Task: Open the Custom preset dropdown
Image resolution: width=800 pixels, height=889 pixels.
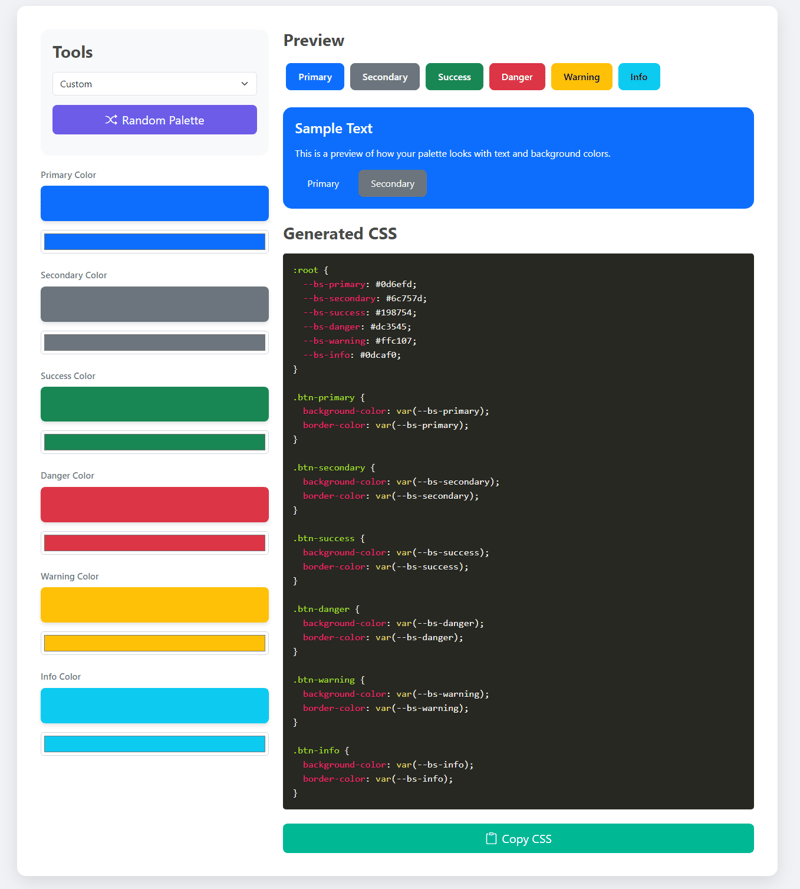Action: (x=154, y=84)
